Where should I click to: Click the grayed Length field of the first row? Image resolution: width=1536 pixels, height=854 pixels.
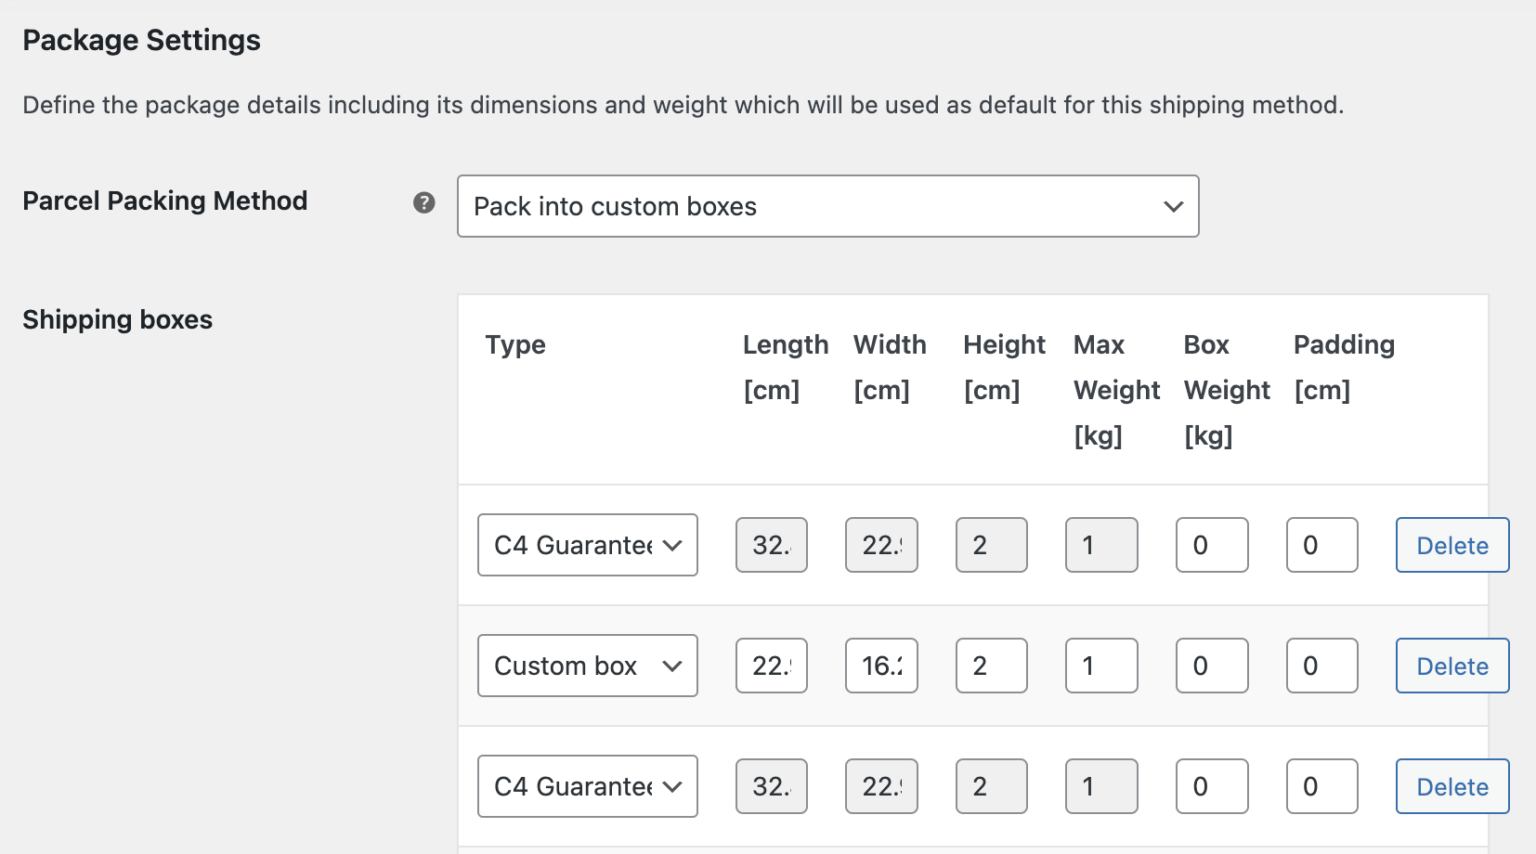coord(771,545)
